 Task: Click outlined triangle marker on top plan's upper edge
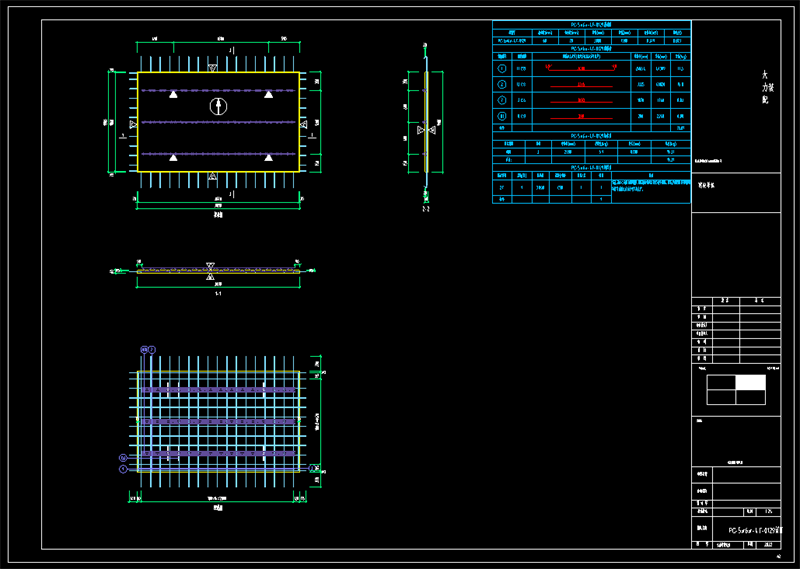213,68
